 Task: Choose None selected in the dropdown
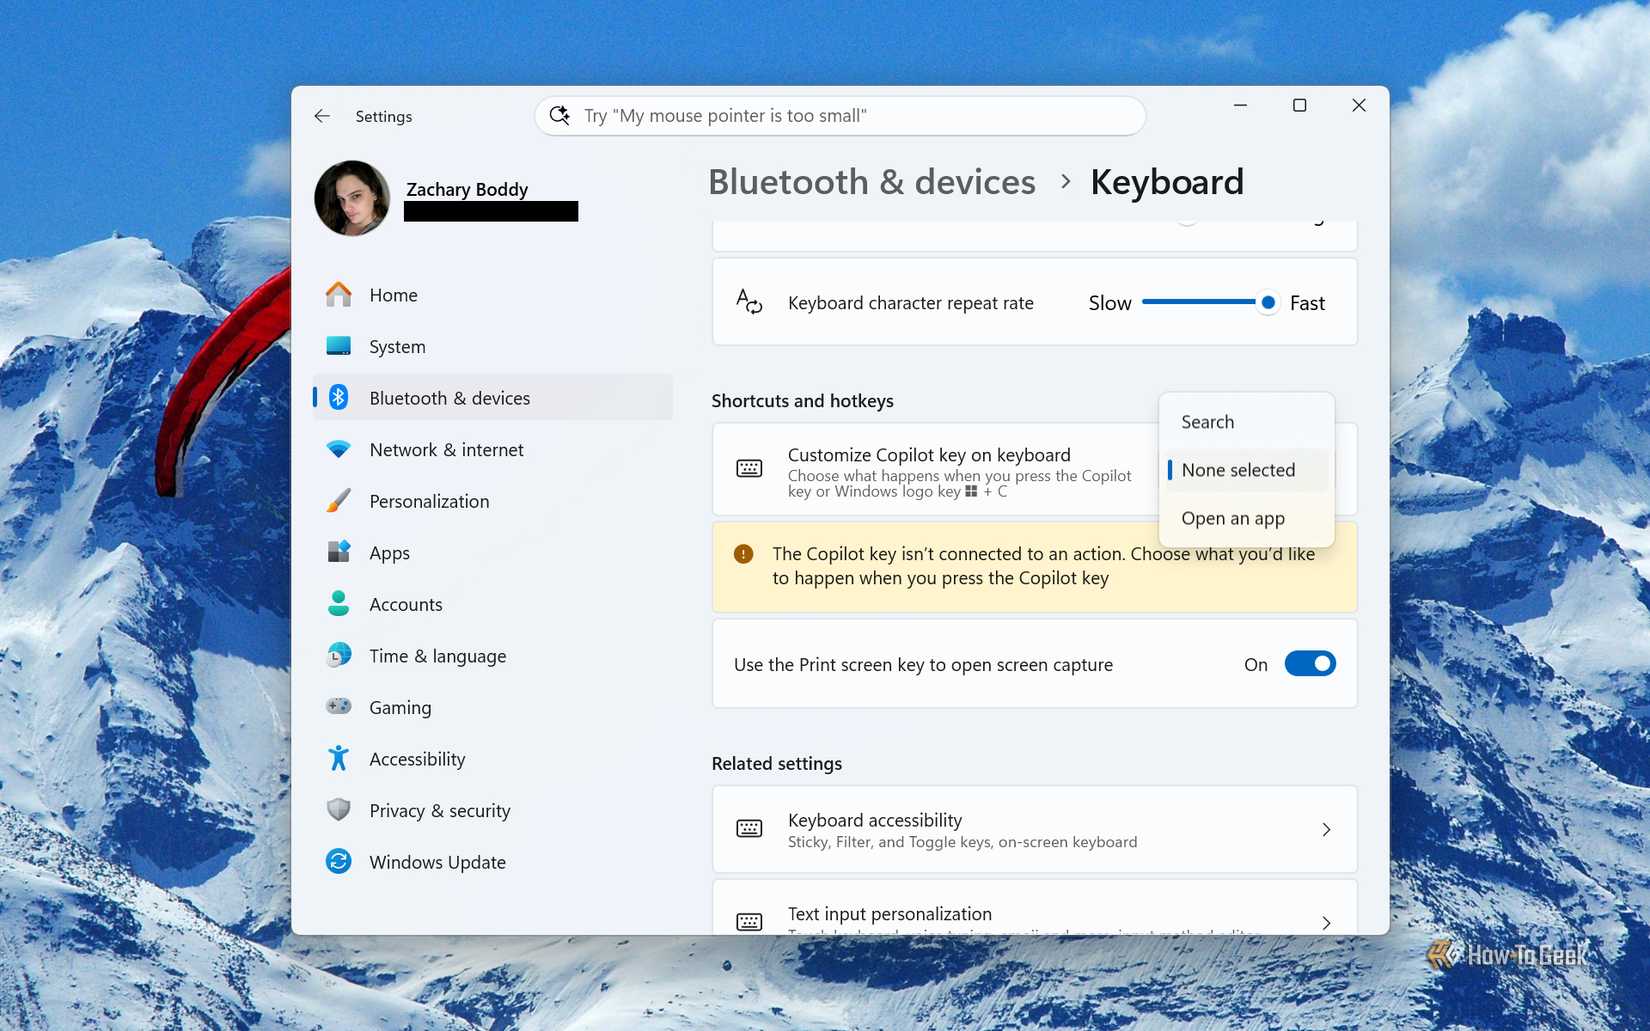click(1246, 470)
